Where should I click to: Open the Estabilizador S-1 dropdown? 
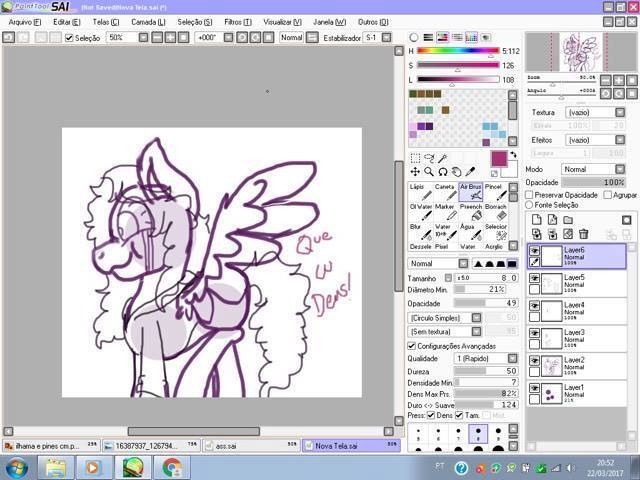pos(386,38)
